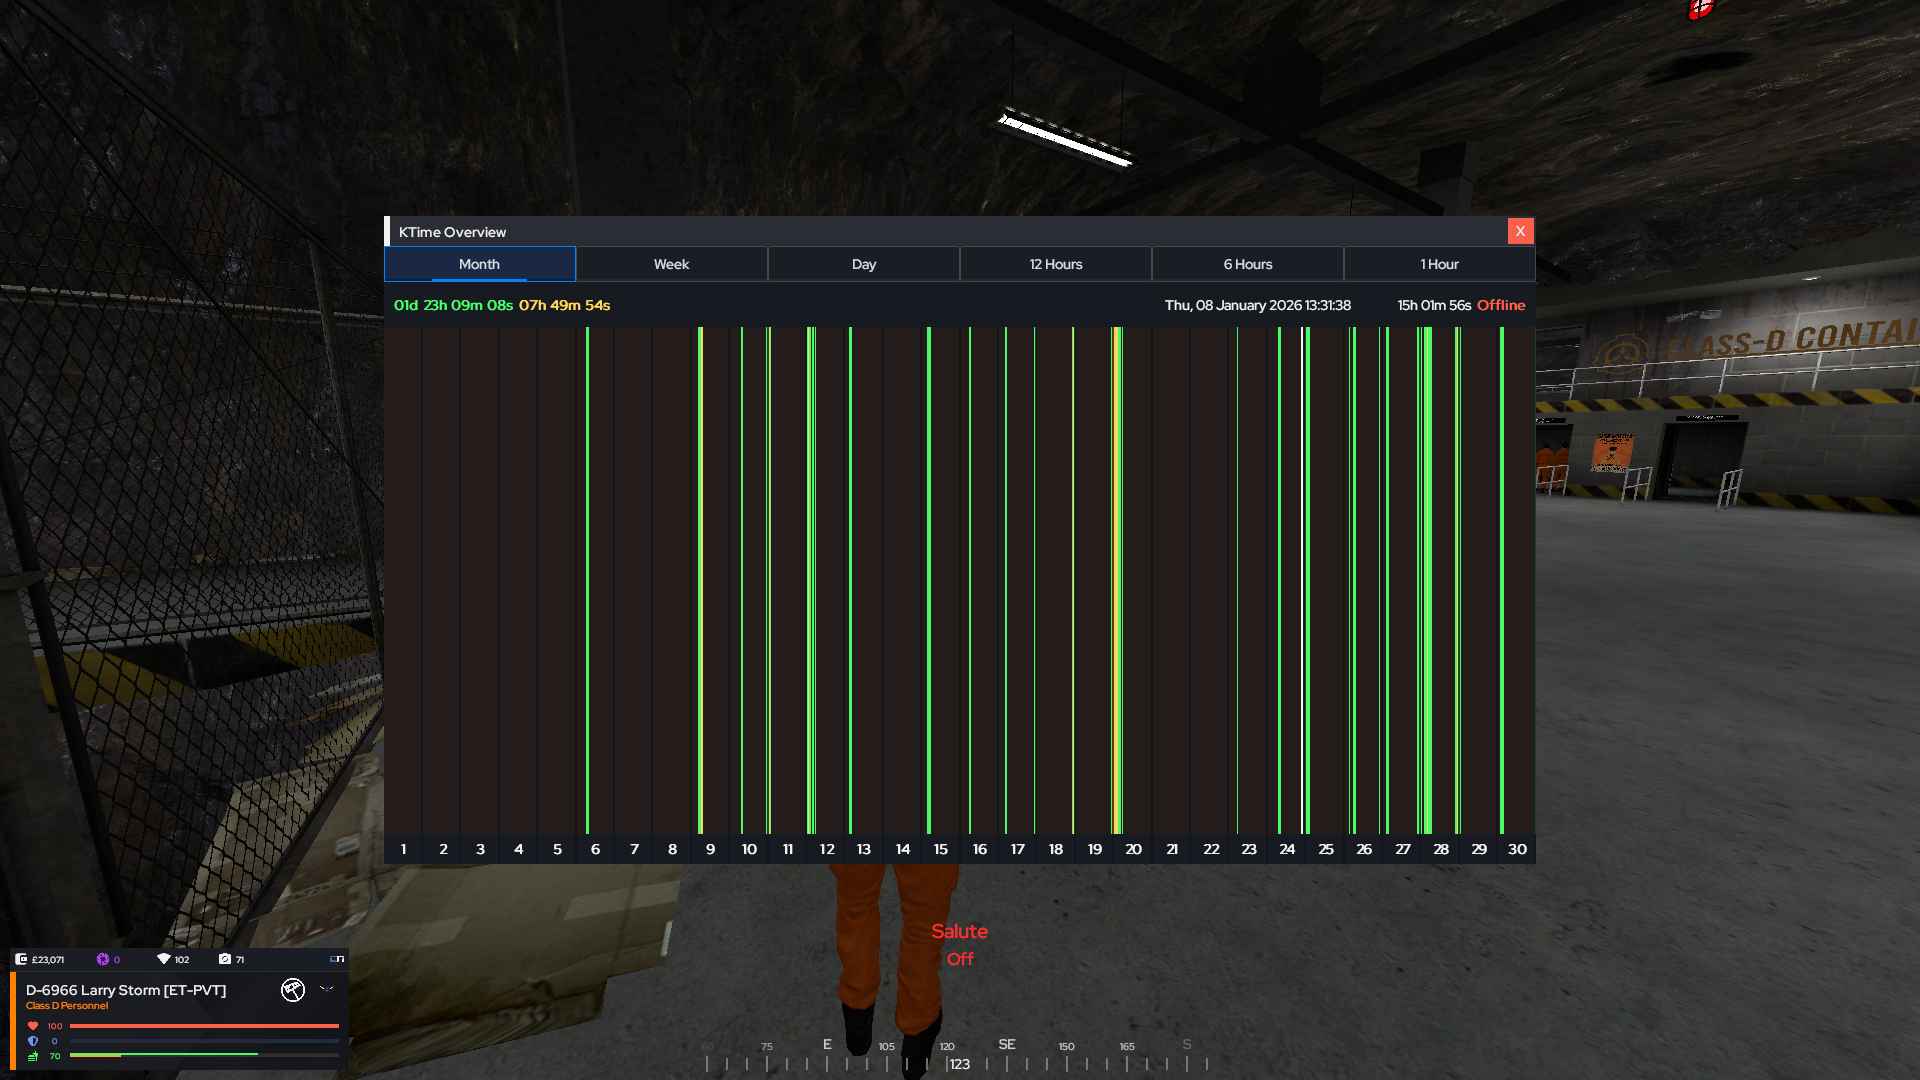Close the KTime Overview window
1920x1080 pixels.
(x=1520, y=231)
